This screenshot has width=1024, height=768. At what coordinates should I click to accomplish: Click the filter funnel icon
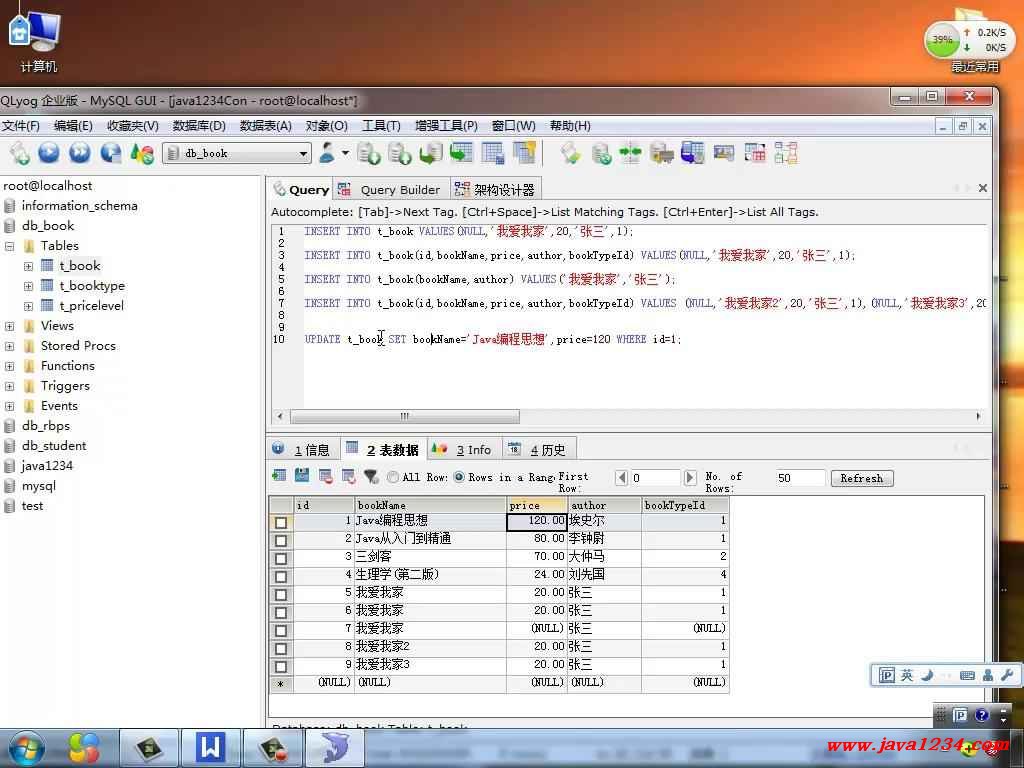click(372, 477)
